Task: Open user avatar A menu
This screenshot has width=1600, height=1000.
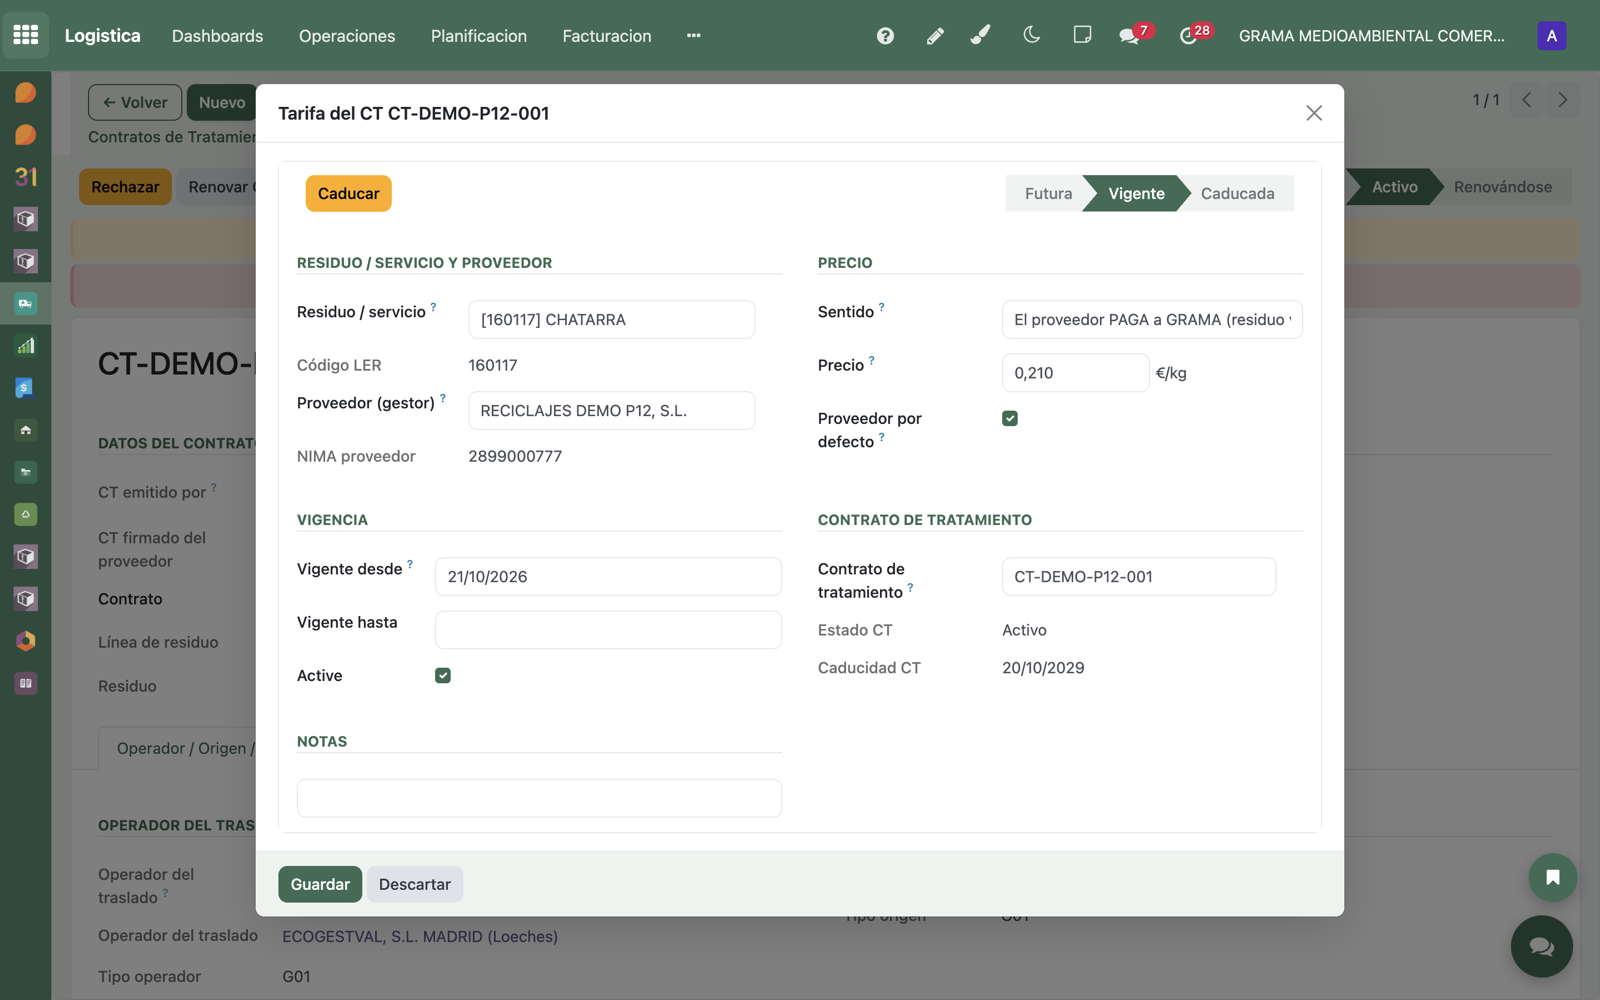Action: point(1551,36)
